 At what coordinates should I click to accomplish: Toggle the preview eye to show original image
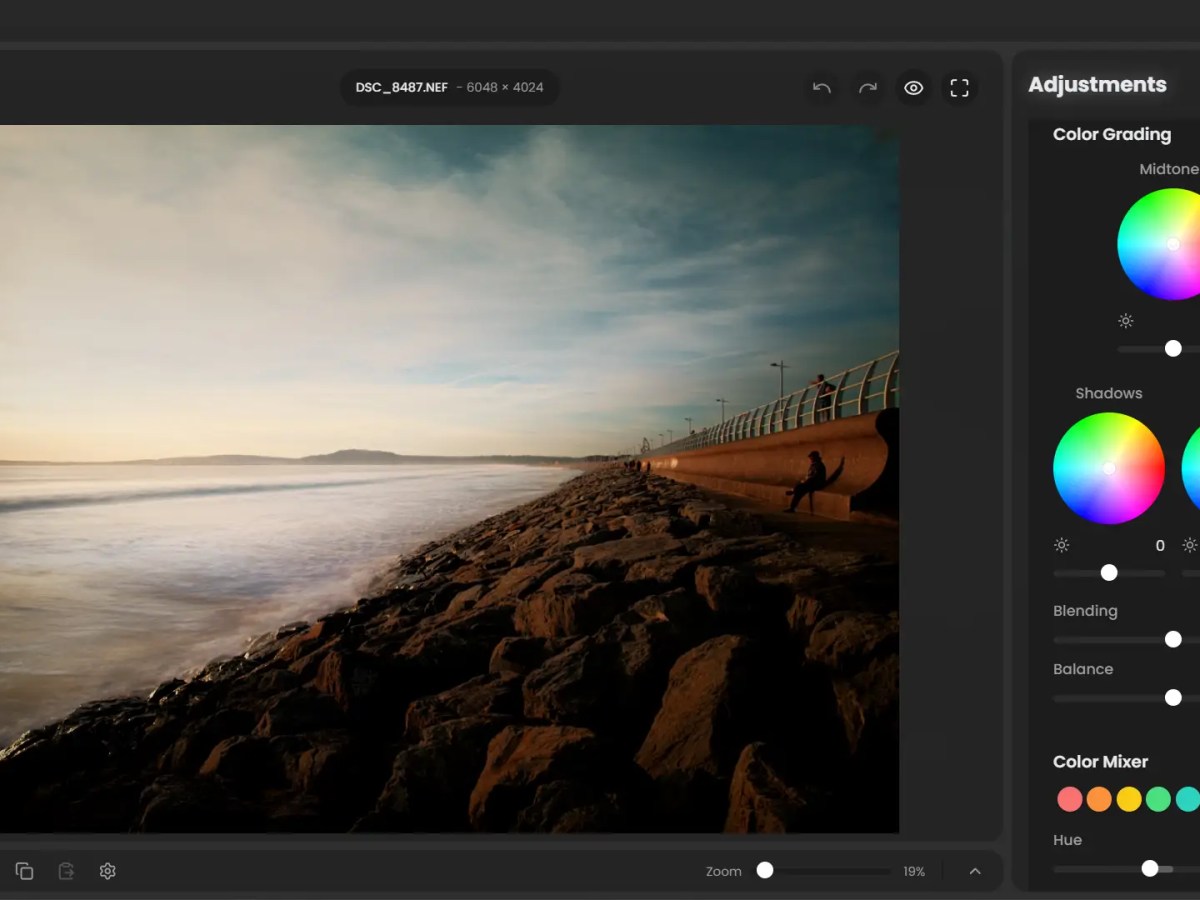[x=913, y=88]
